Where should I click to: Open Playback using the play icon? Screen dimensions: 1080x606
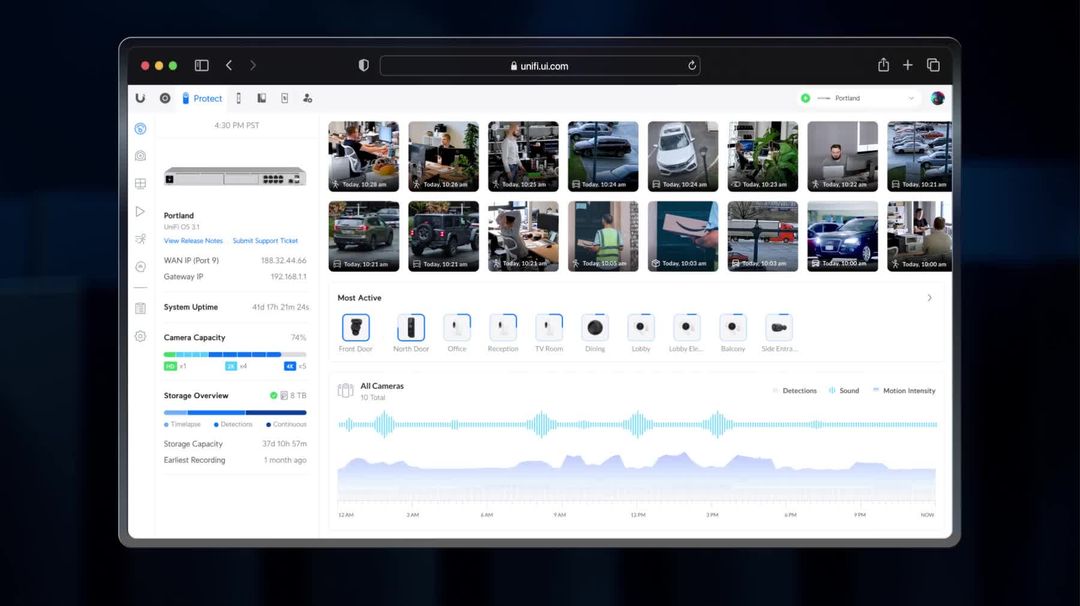[x=140, y=210]
